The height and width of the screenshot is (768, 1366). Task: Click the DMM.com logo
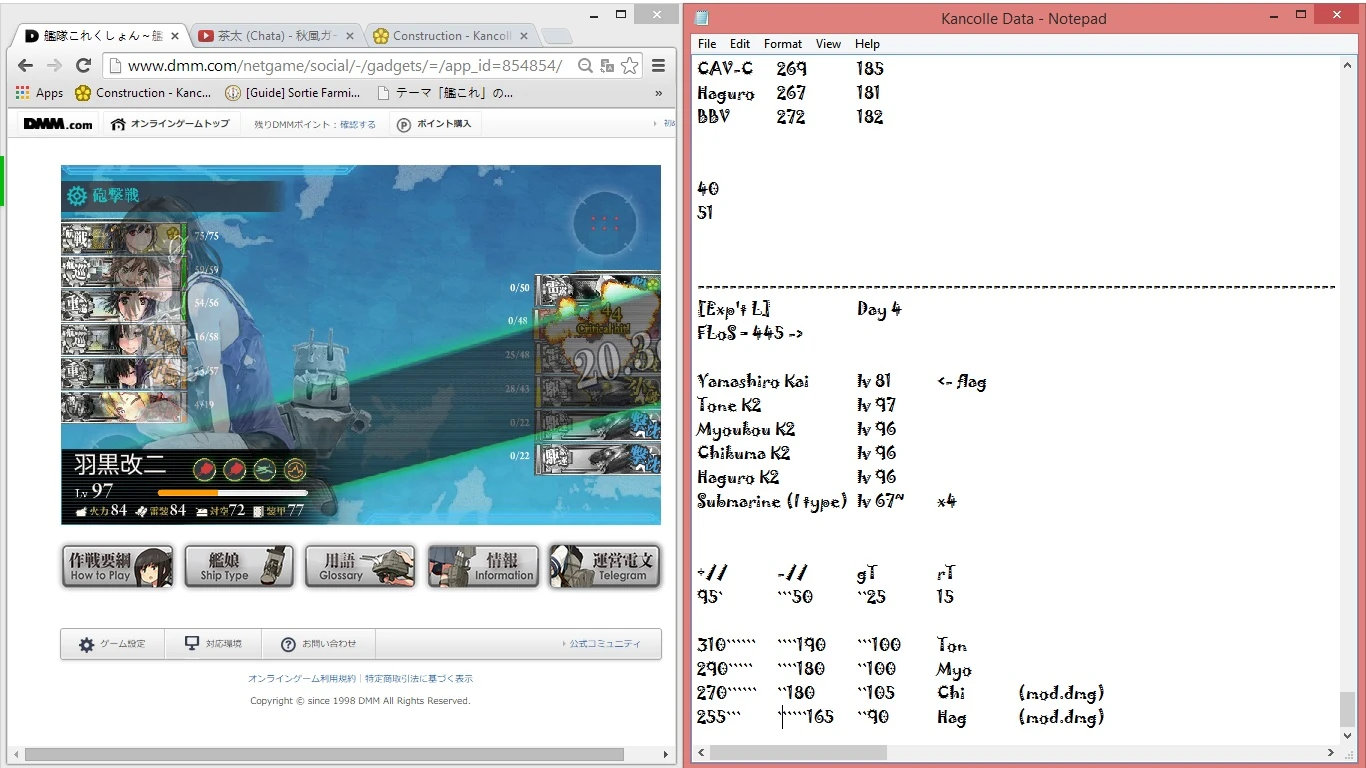pos(57,124)
